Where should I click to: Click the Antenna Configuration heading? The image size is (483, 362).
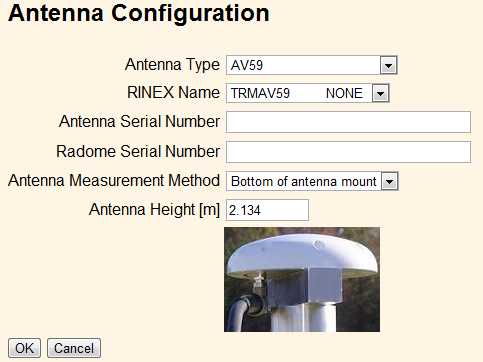pos(139,13)
